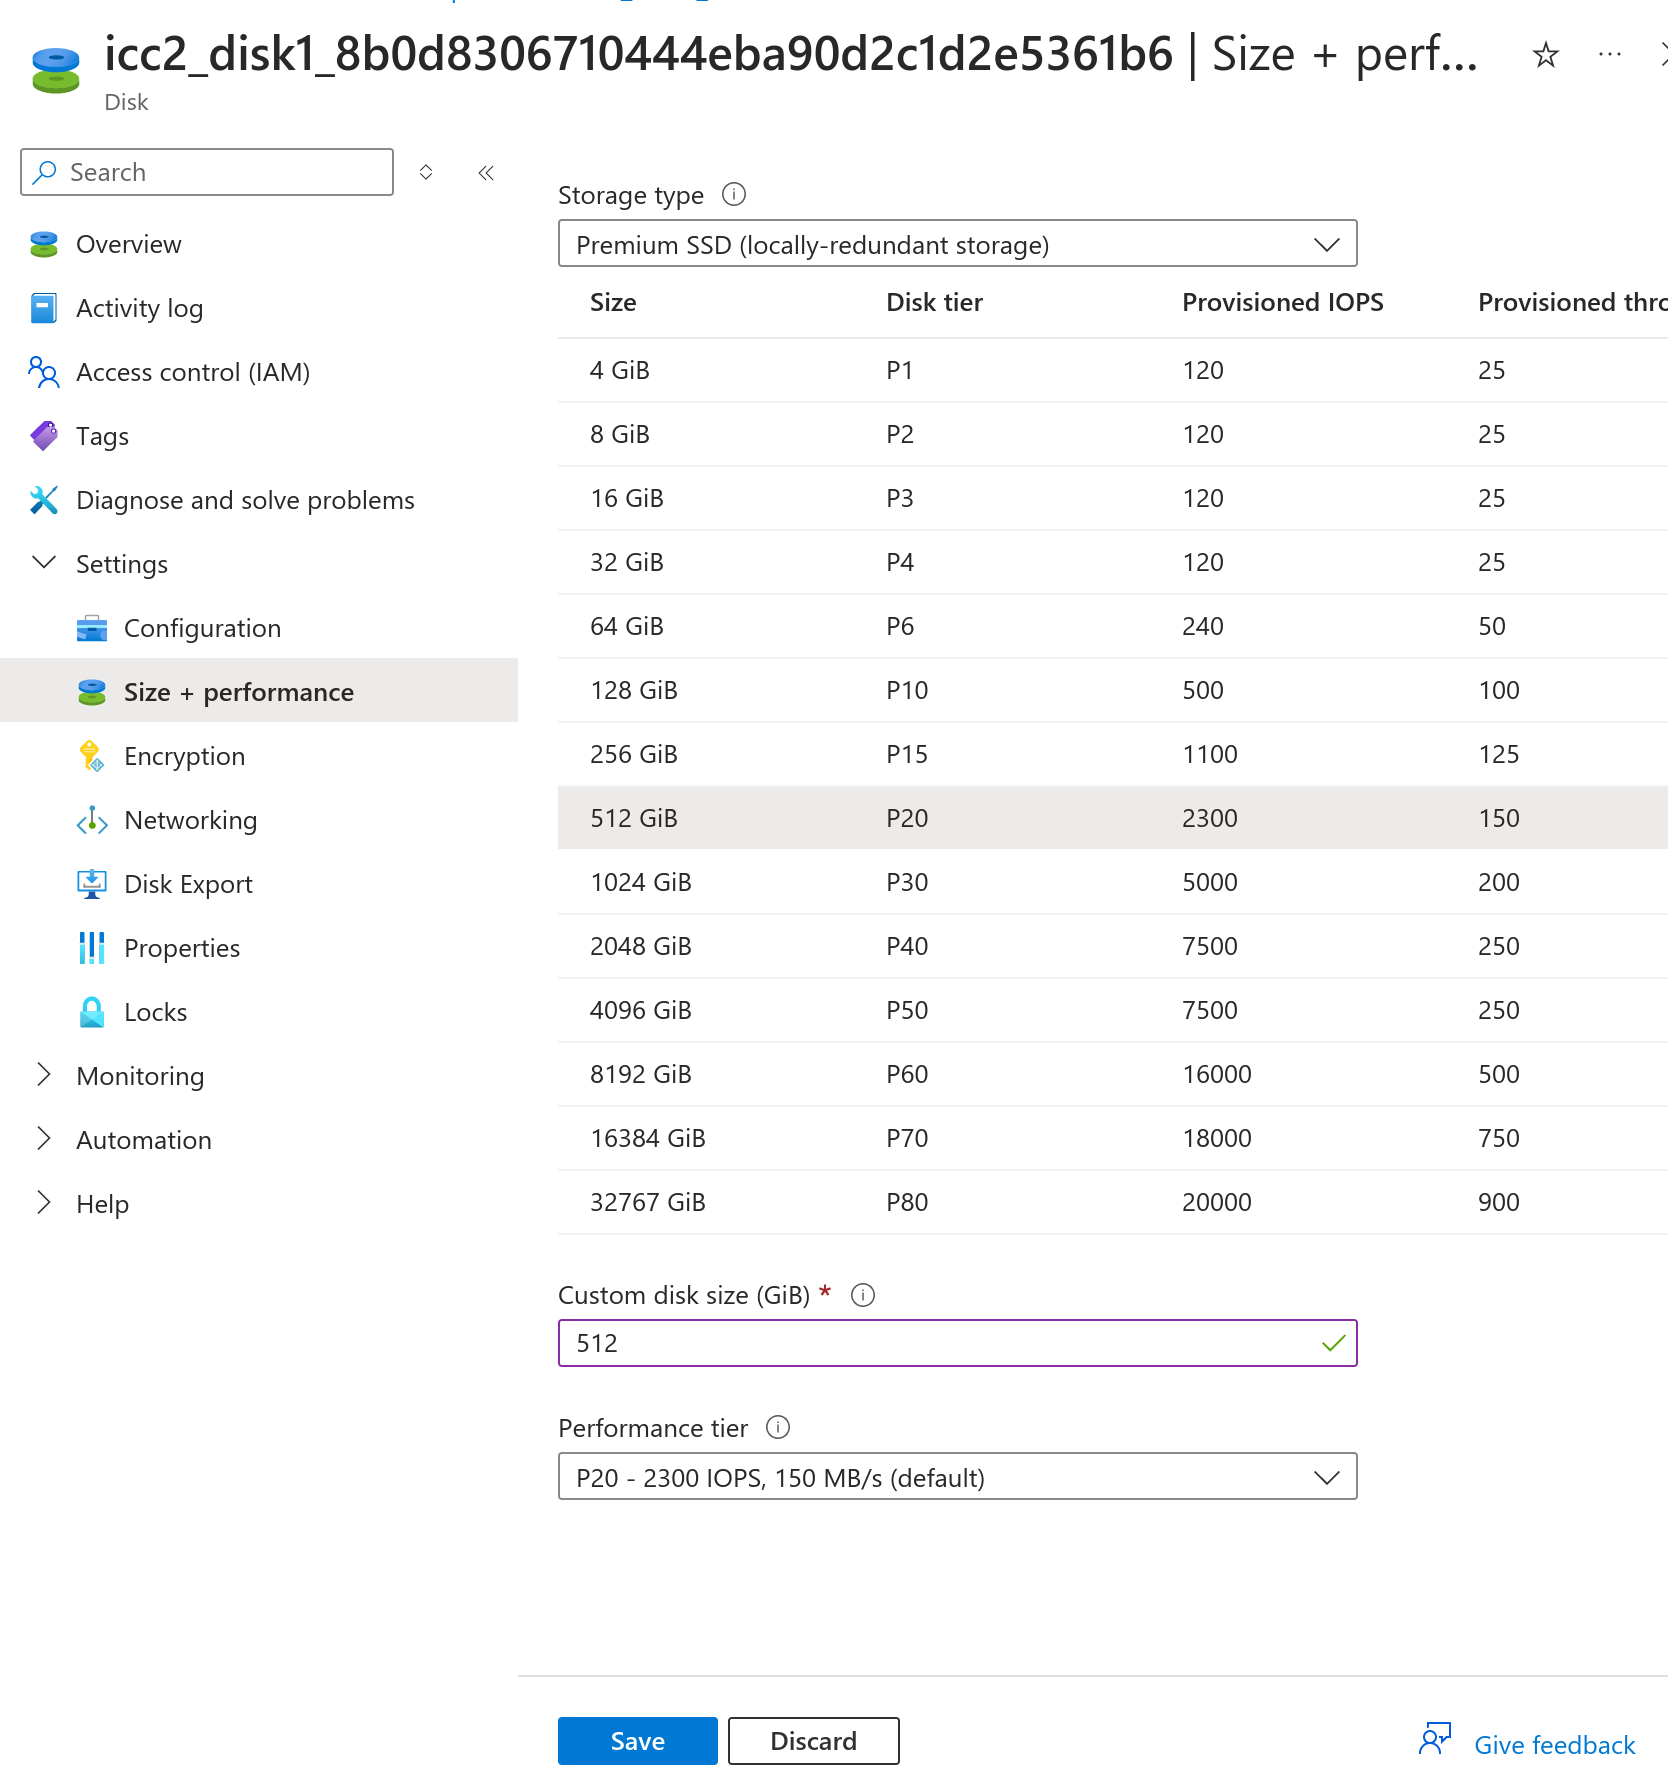Select the 8192 GiB P60 row

point(1113,1074)
